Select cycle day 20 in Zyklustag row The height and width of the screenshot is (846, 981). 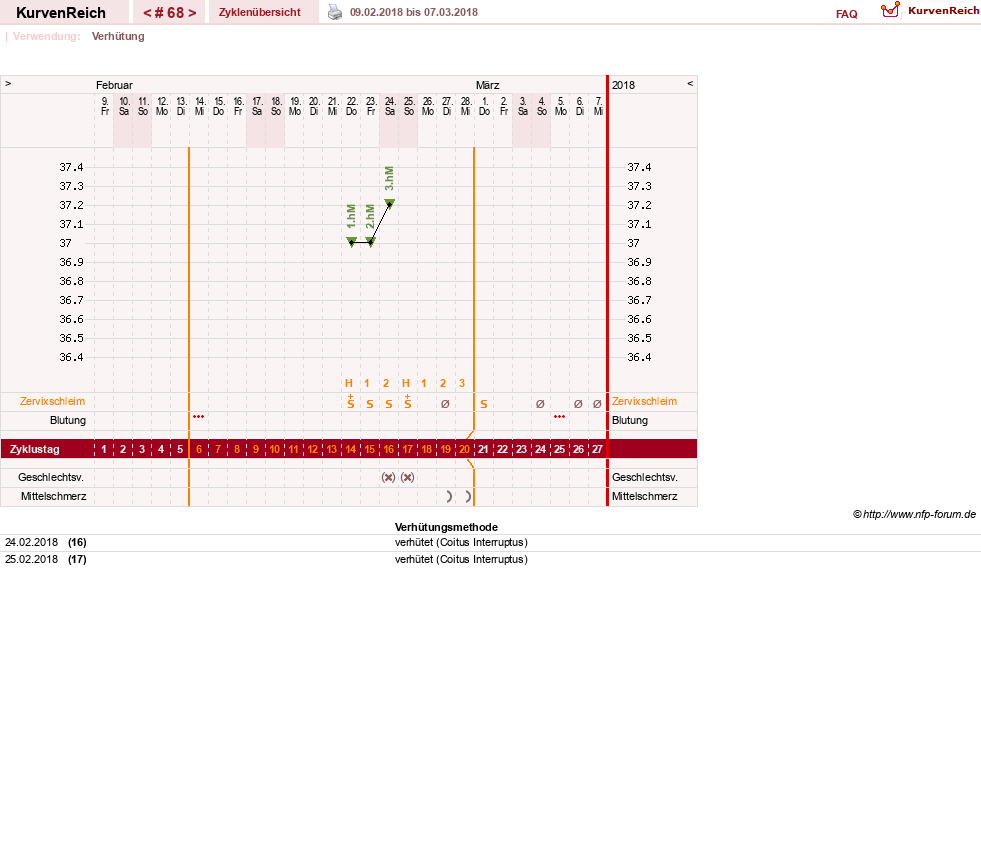click(464, 449)
